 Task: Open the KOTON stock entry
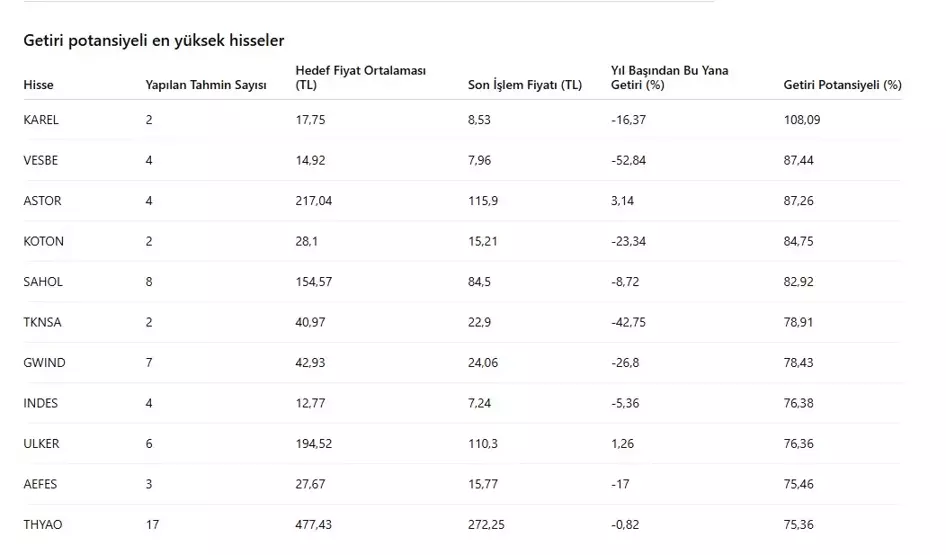pyautogui.click(x=43, y=241)
